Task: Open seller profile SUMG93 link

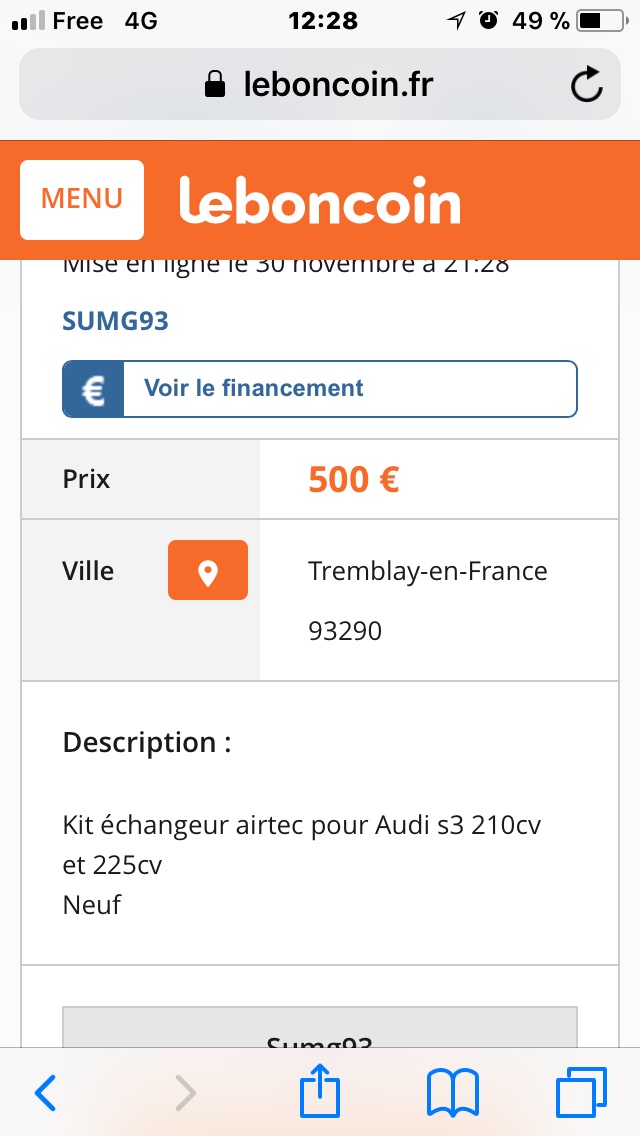Action: tap(116, 321)
